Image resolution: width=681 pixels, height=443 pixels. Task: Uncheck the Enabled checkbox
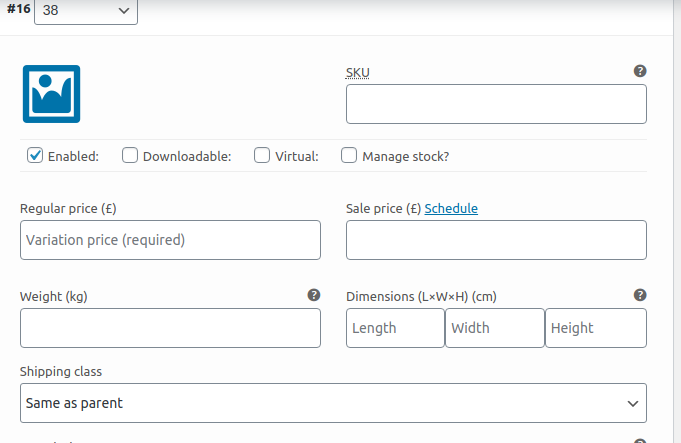(35, 155)
